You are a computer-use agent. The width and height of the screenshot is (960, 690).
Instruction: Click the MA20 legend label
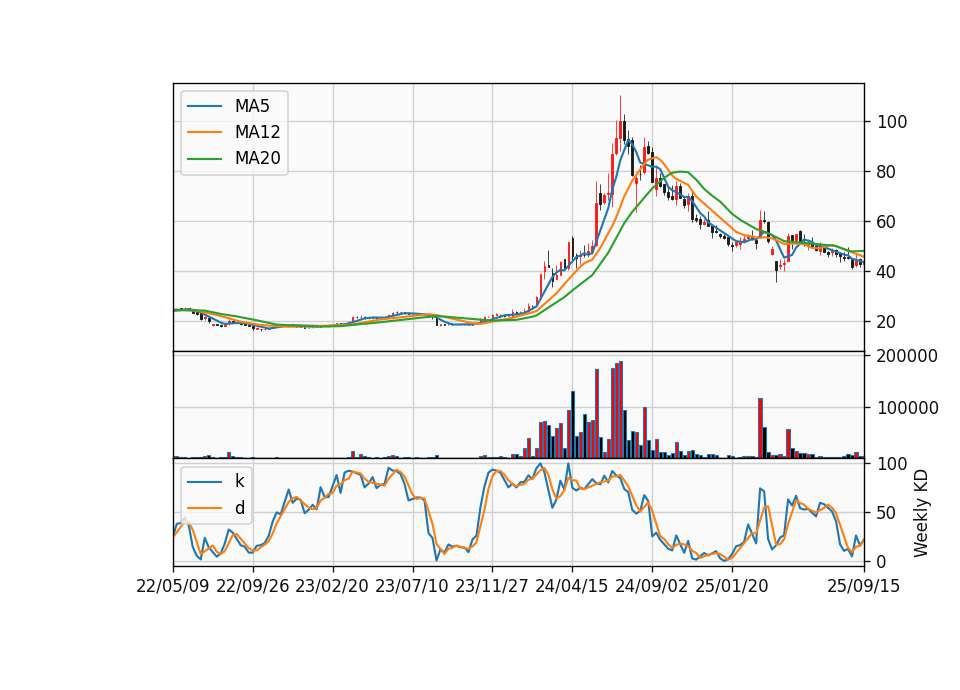[257, 158]
